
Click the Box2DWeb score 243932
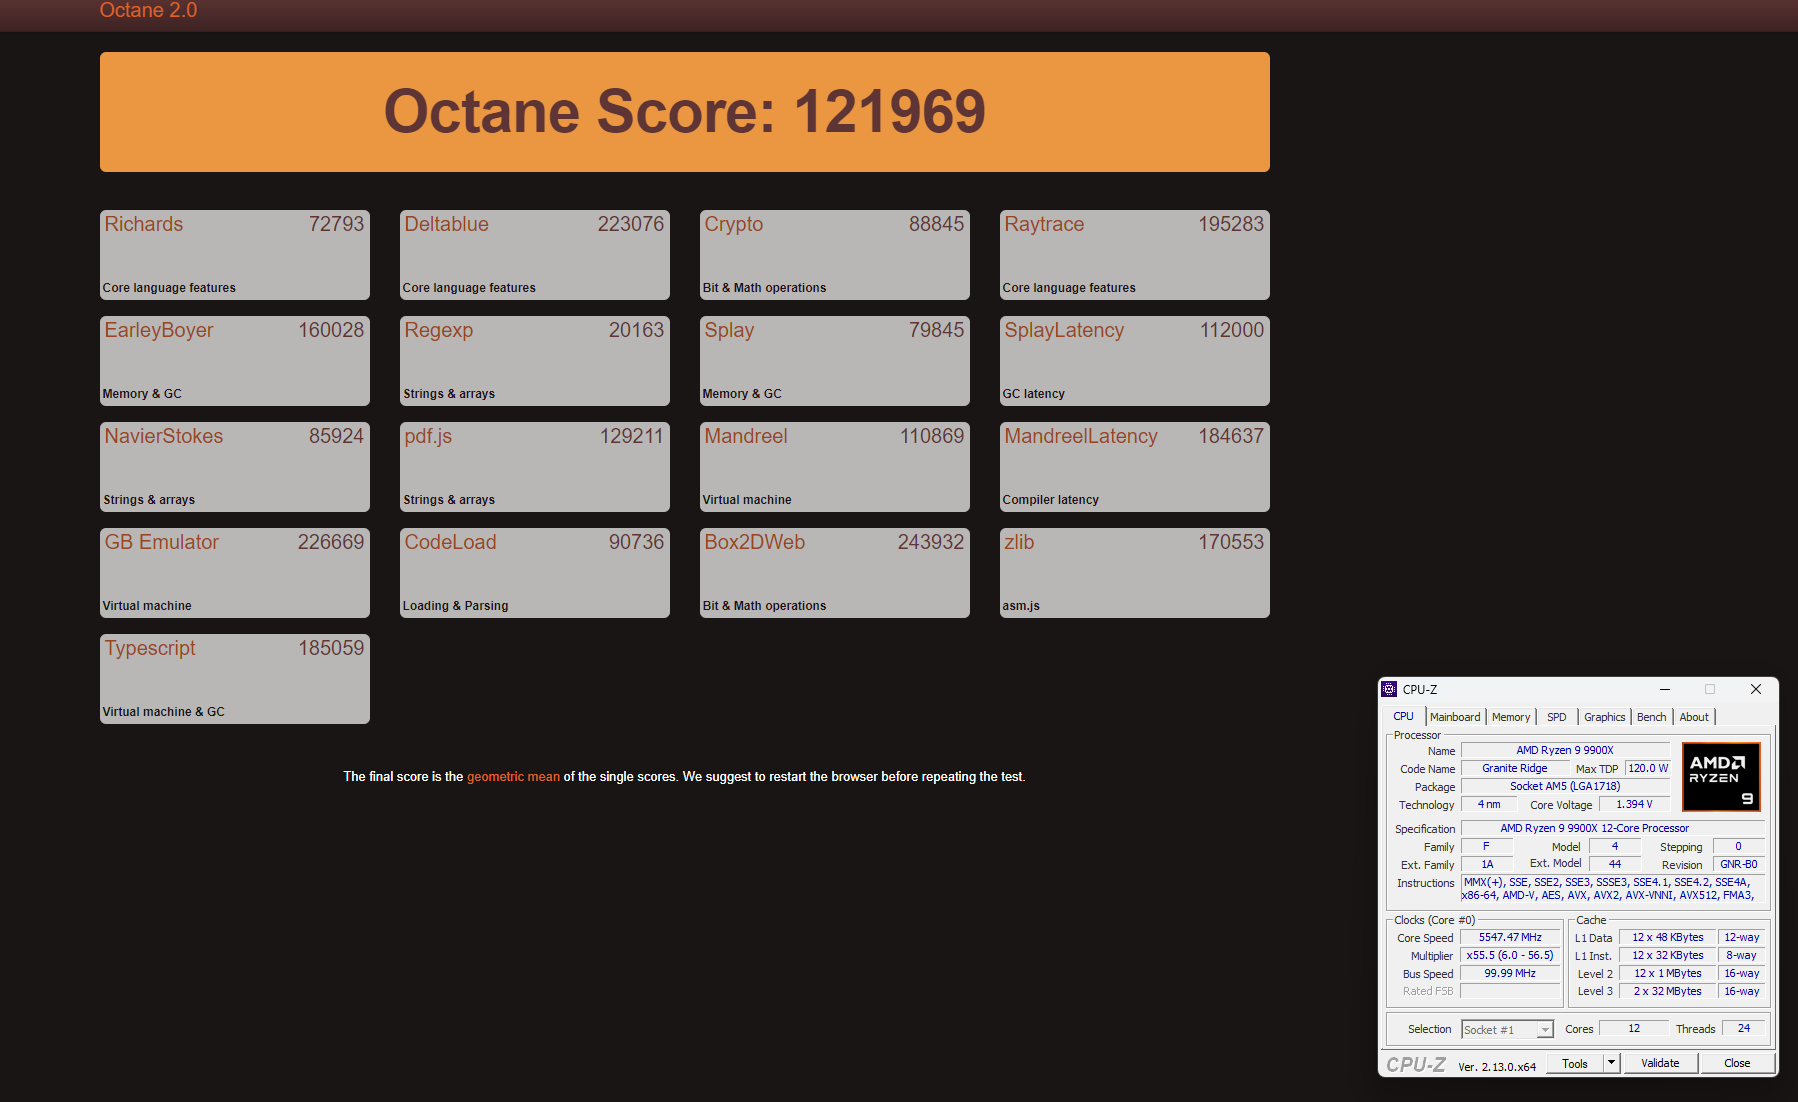point(931,542)
